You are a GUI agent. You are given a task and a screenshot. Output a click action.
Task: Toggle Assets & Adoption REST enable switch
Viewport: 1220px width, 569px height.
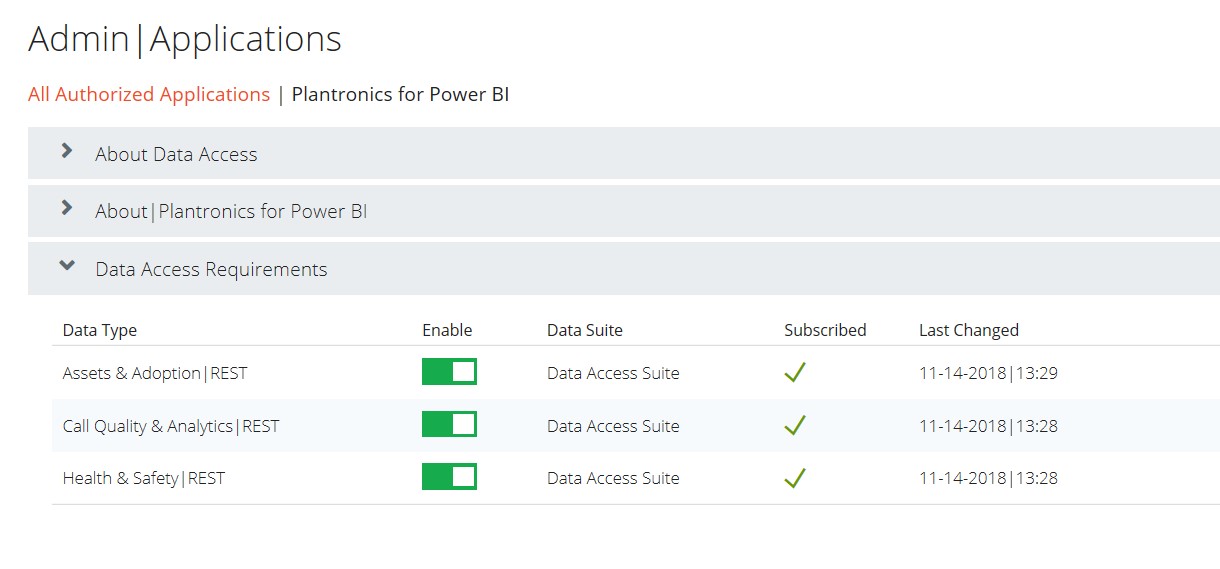(449, 372)
